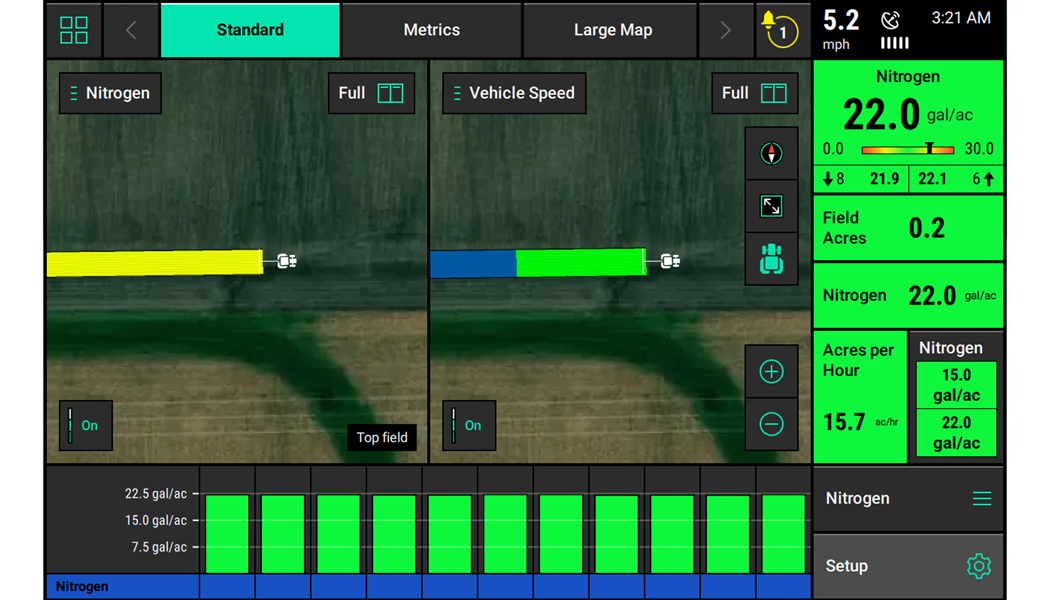Click the Nitrogen rate gauge slider
This screenshot has width=1050, height=600.
(x=907, y=149)
